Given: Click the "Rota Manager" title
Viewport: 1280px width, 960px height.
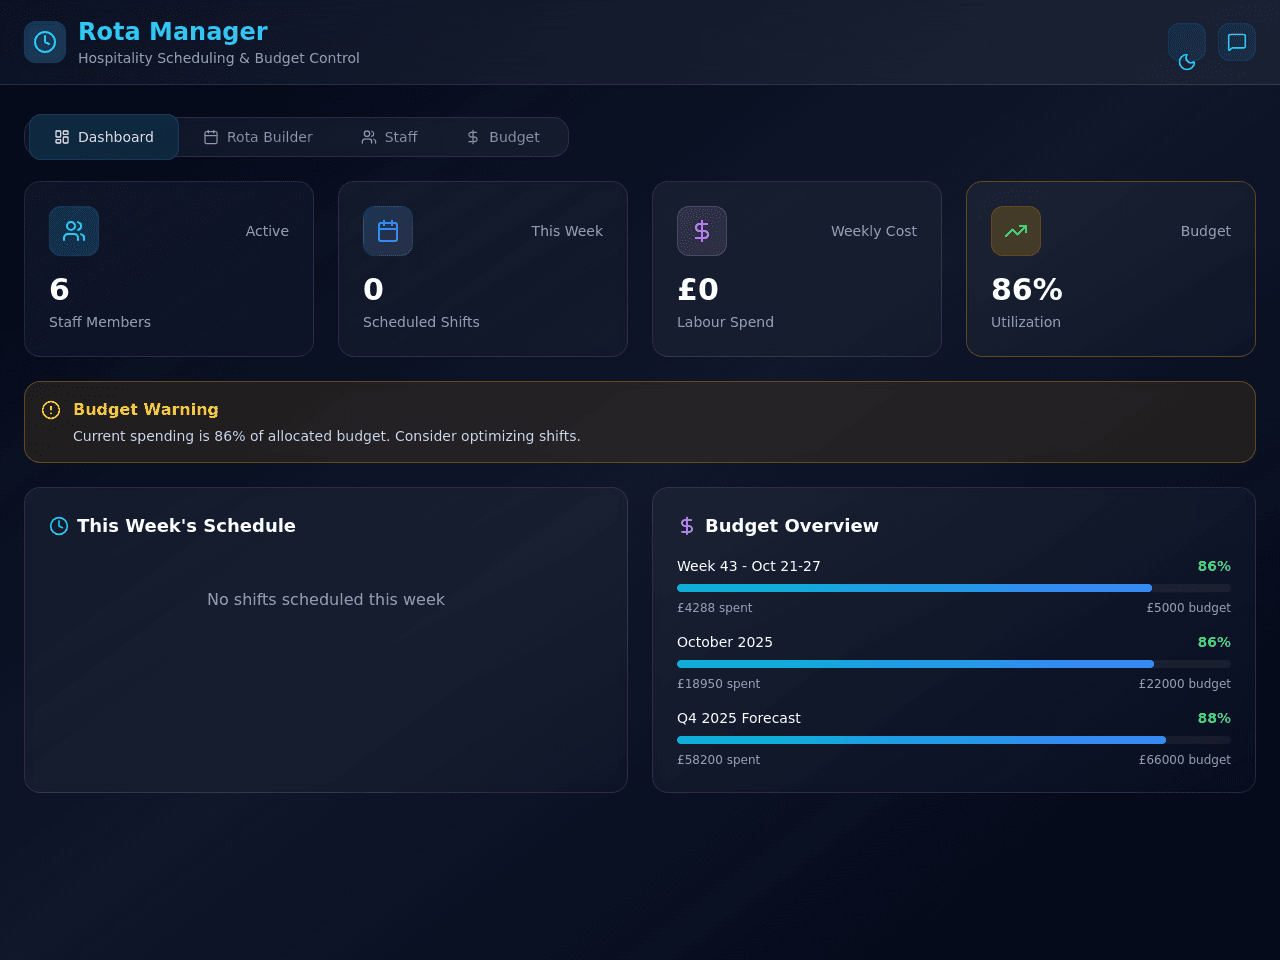Looking at the screenshot, I should click(173, 32).
